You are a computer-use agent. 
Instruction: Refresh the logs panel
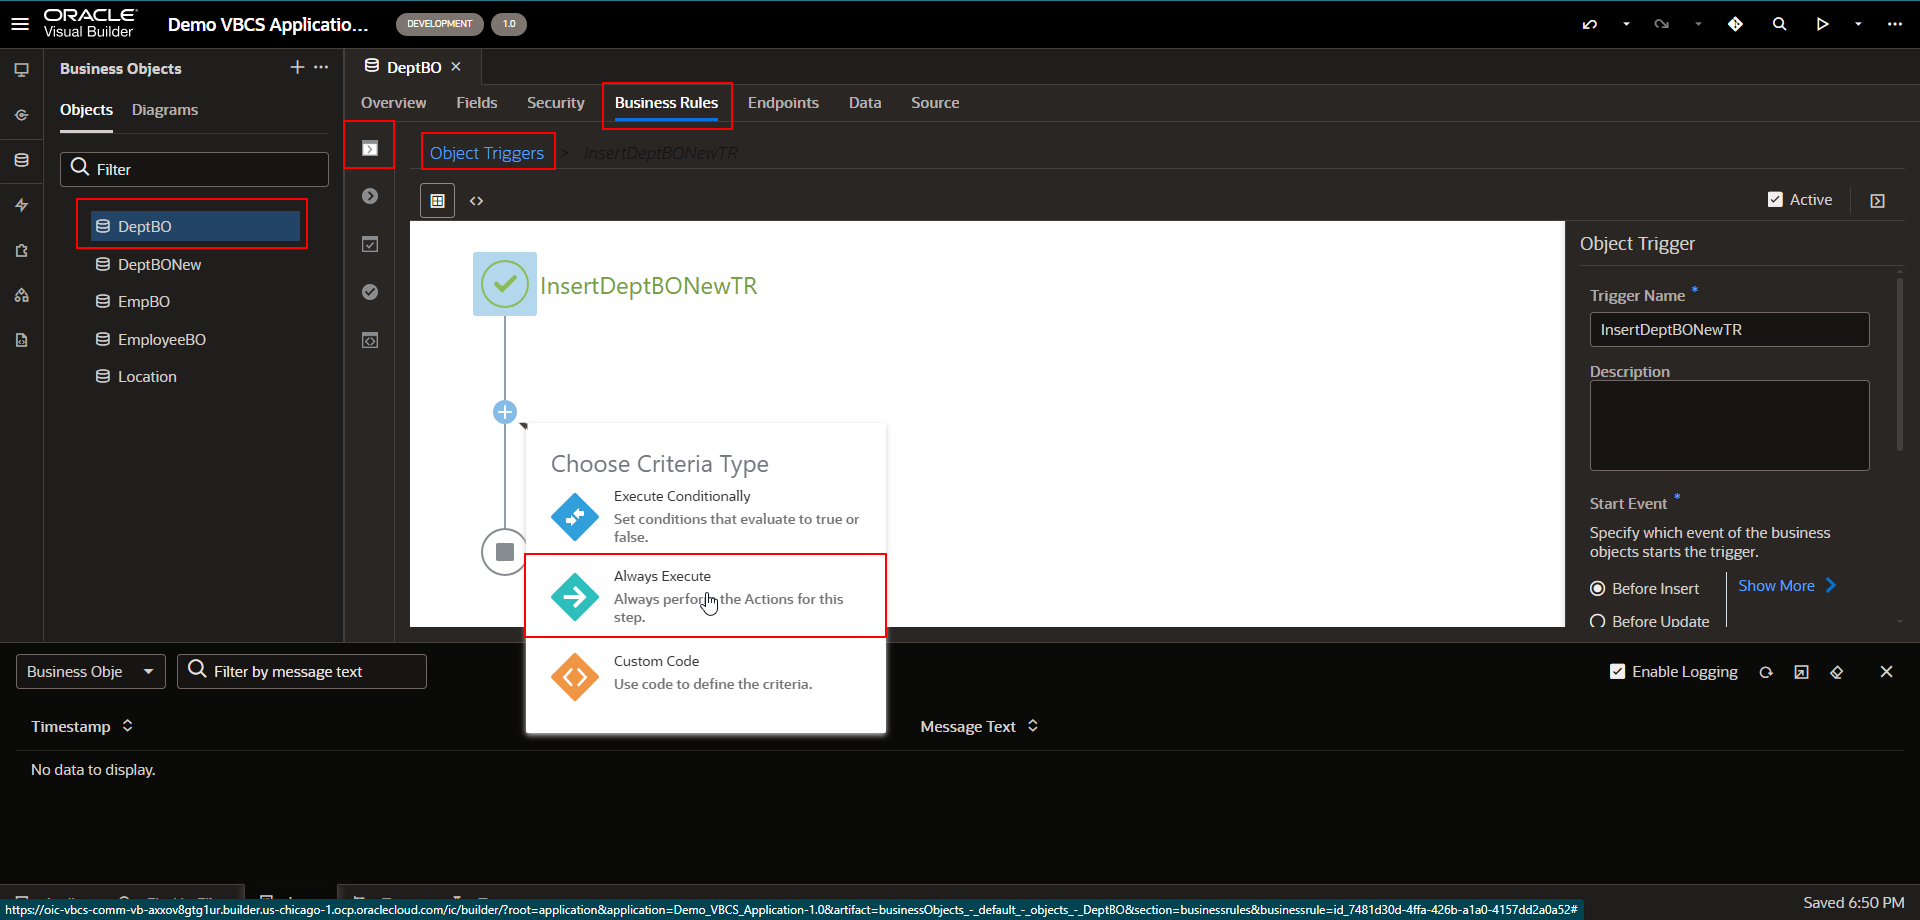coord(1766,672)
